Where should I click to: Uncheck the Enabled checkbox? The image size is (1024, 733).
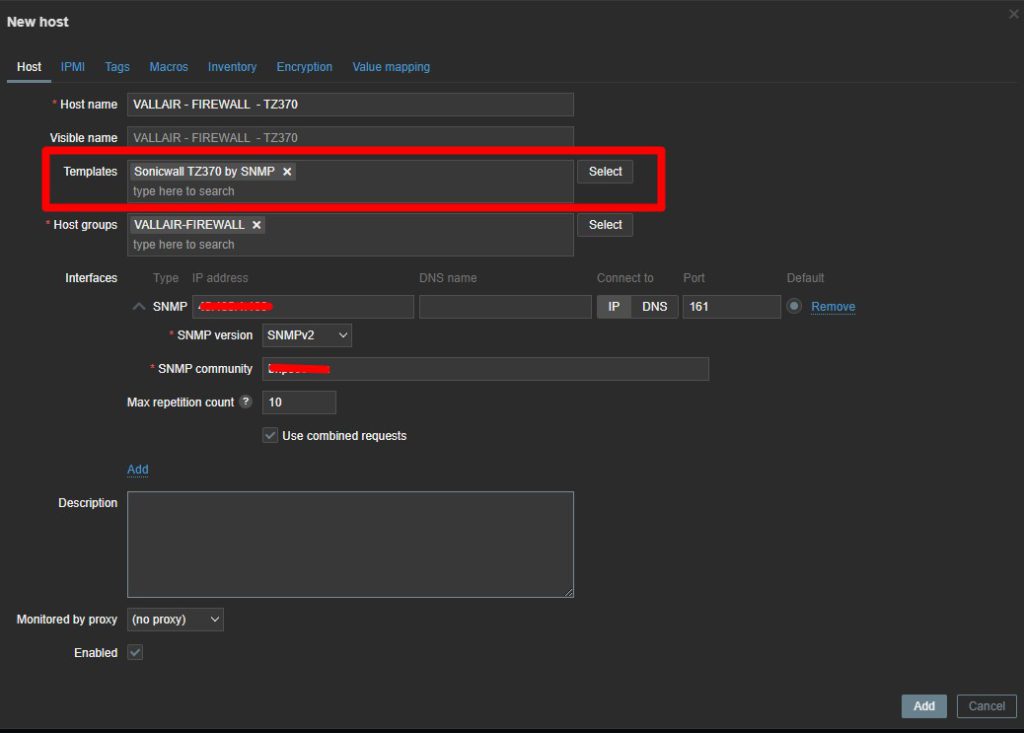[135, 653]
